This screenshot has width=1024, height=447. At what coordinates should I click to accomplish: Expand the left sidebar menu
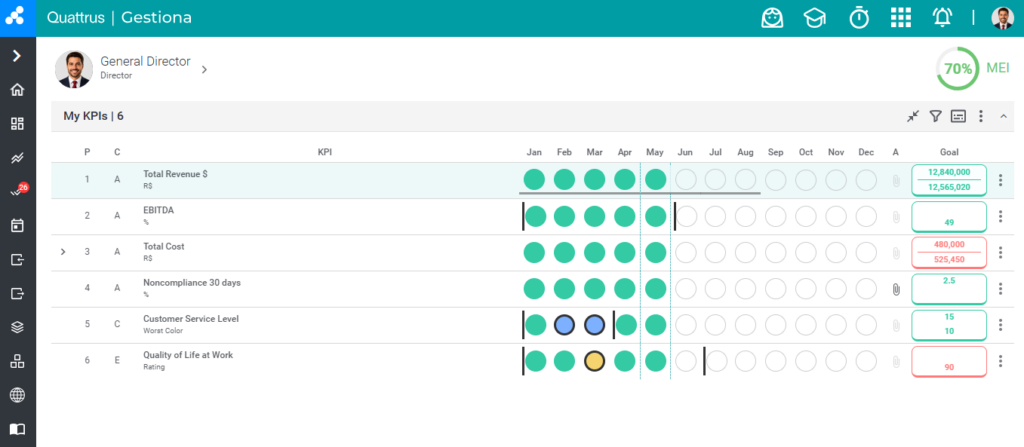pos(18,56)
